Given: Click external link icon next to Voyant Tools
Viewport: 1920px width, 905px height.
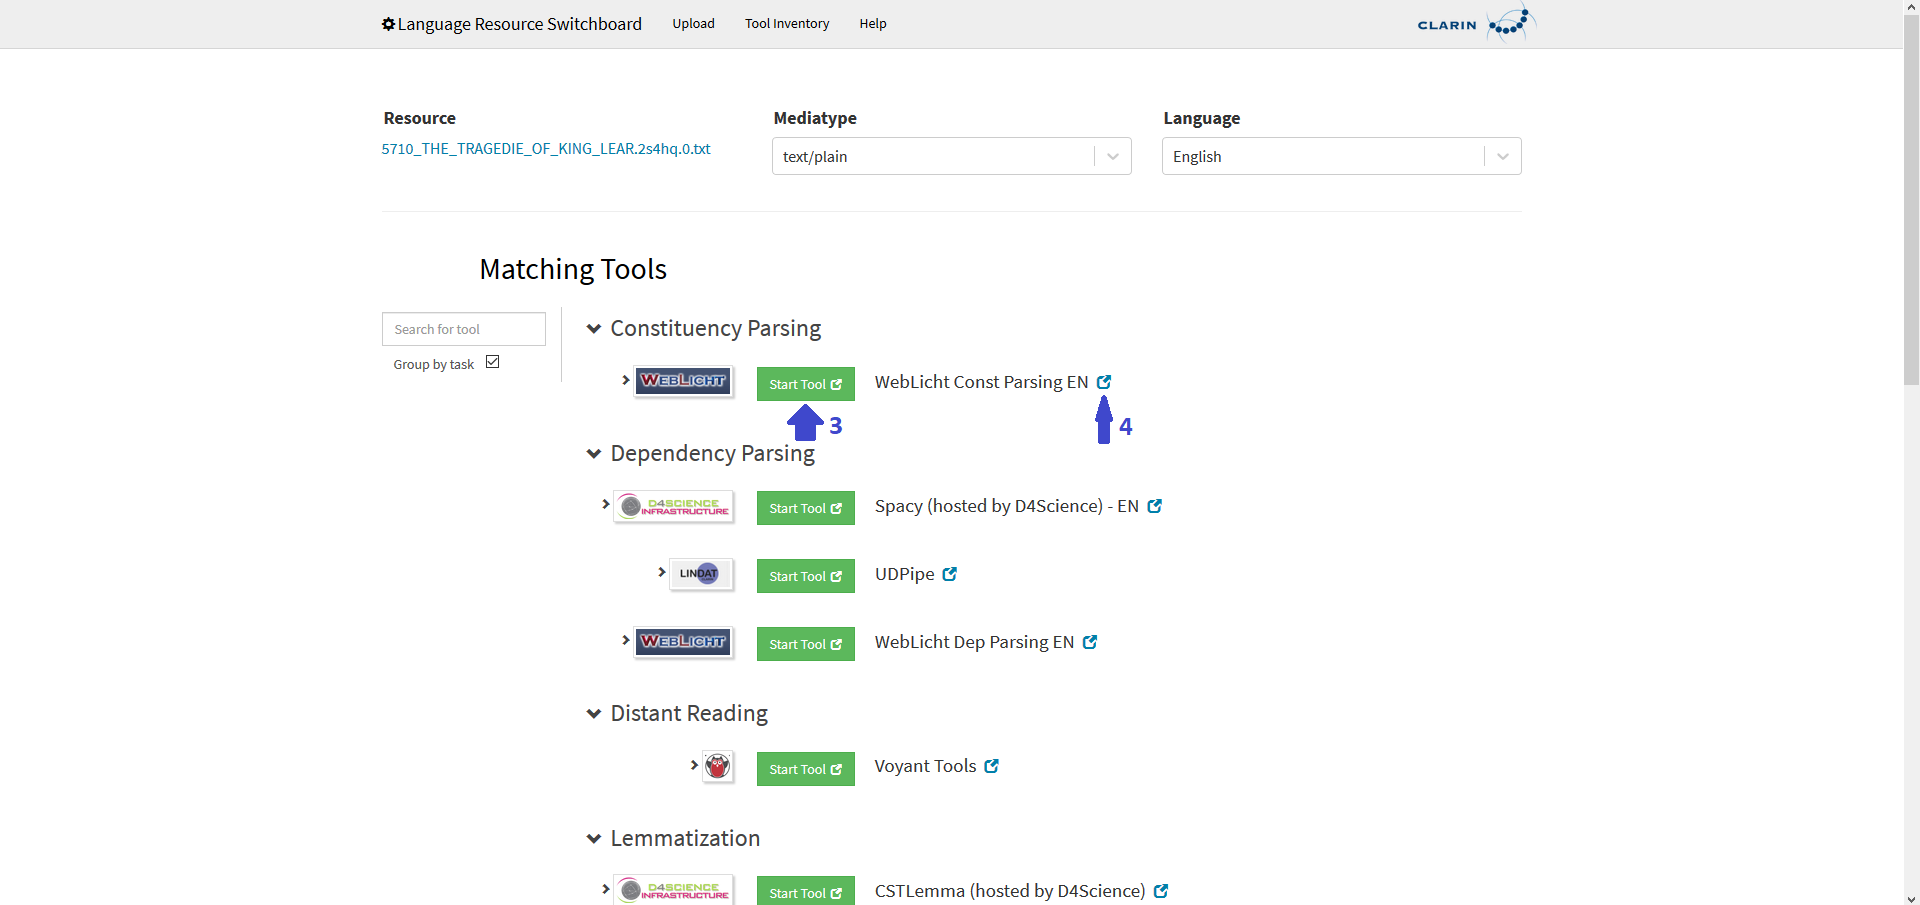Looking at the screenshot, I should [991, 765].
